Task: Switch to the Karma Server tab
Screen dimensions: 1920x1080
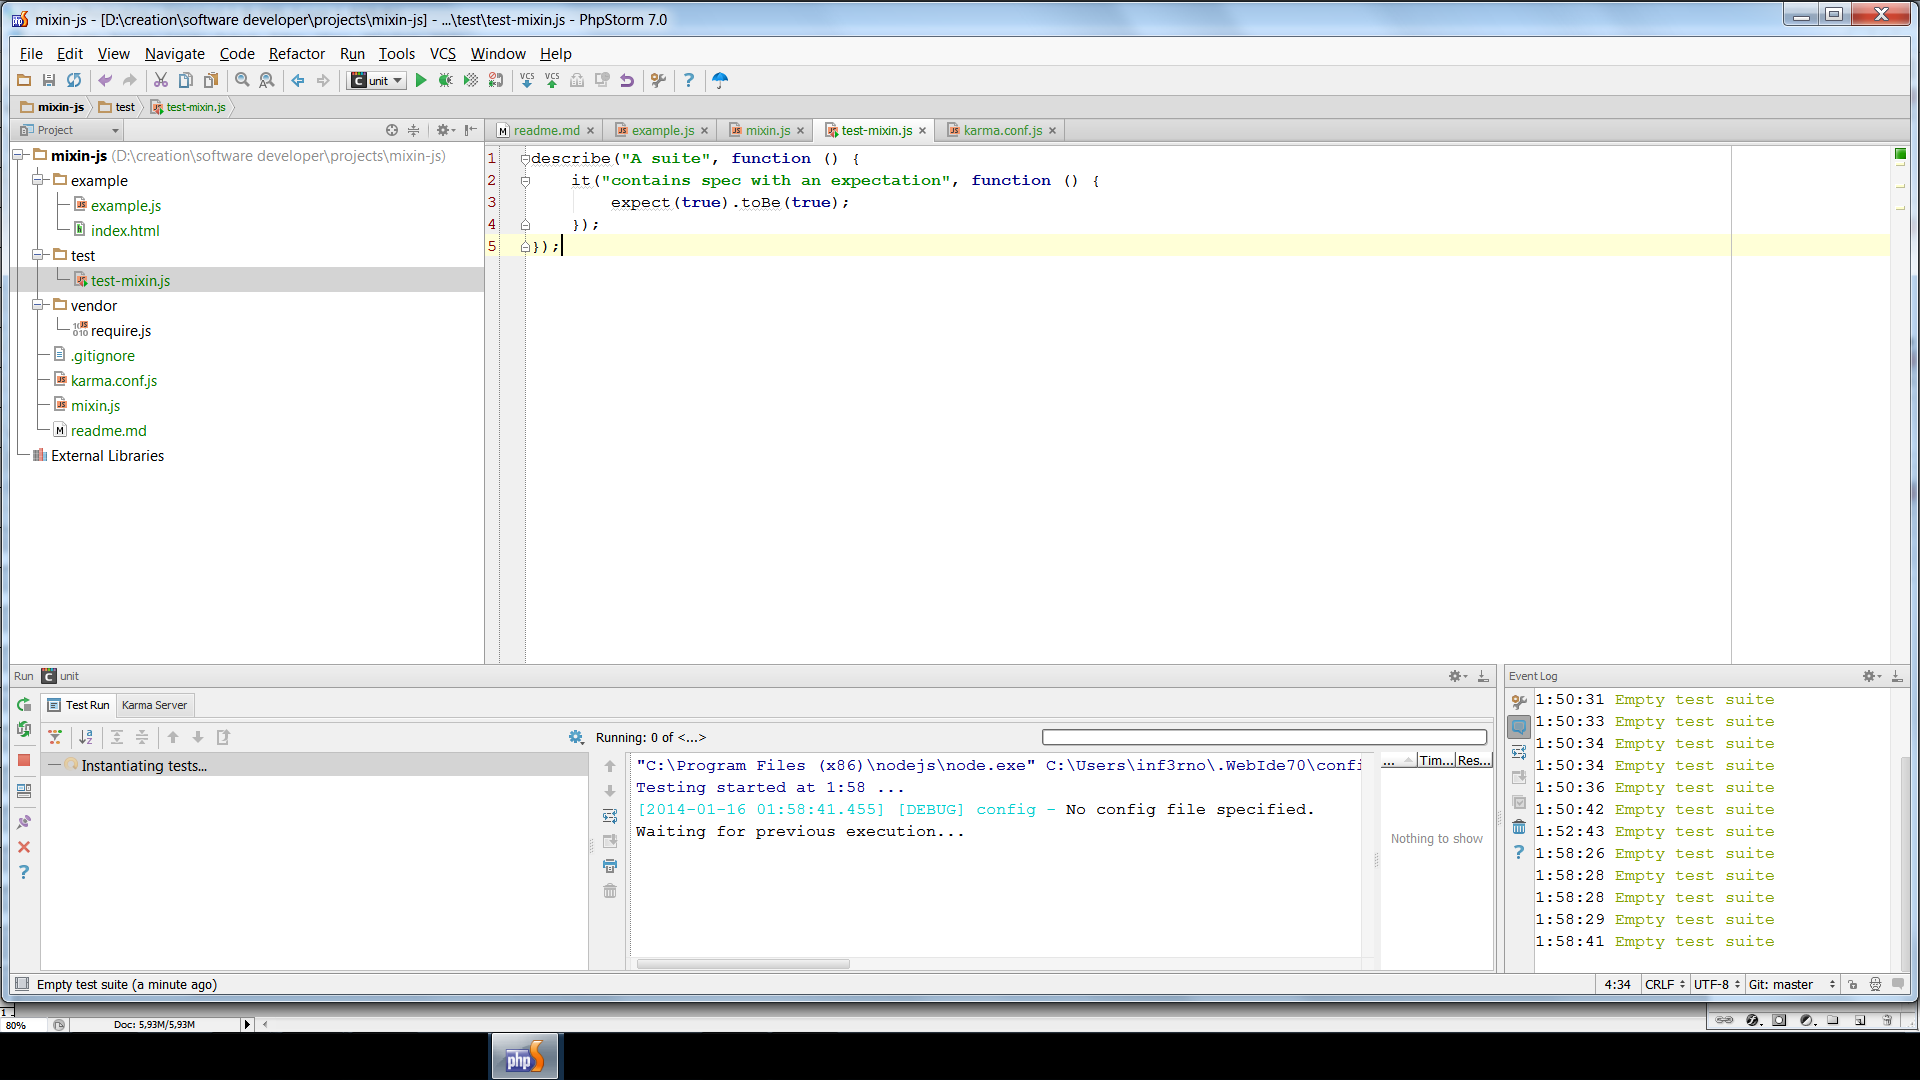Action: (154, 705)
